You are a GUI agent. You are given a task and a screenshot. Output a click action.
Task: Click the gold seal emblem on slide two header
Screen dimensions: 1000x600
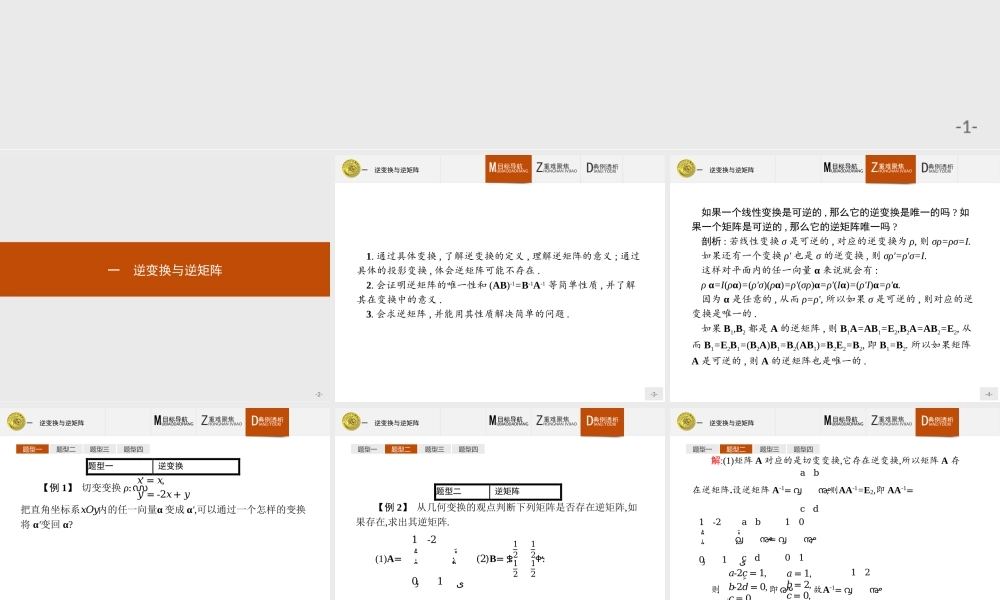click(350, 169)
